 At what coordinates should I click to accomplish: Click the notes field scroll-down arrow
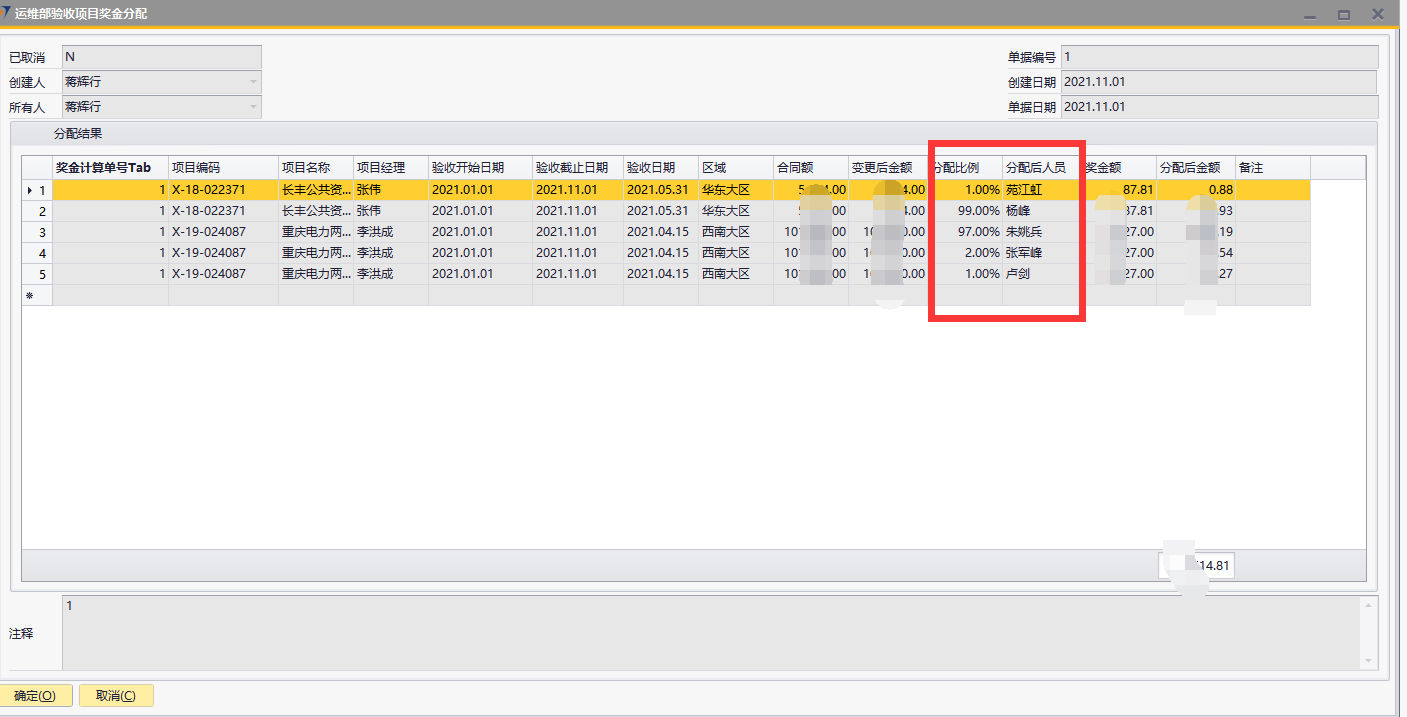pos(1368,661)
